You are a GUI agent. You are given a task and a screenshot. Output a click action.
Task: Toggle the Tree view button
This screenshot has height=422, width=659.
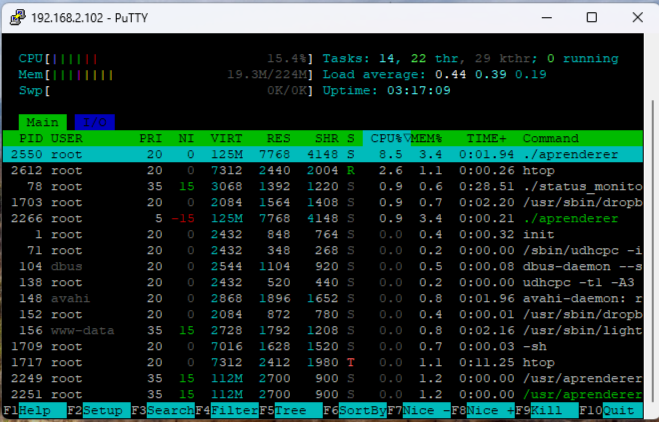point(294,410)
